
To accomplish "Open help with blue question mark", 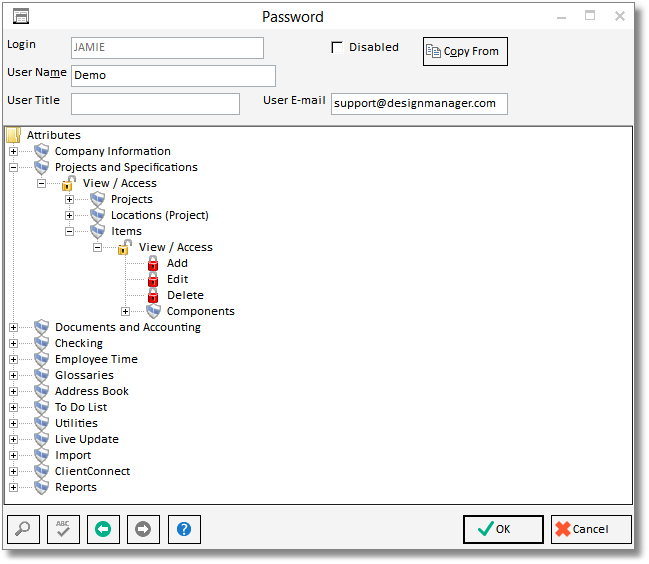I will click(x=184, y=529).
